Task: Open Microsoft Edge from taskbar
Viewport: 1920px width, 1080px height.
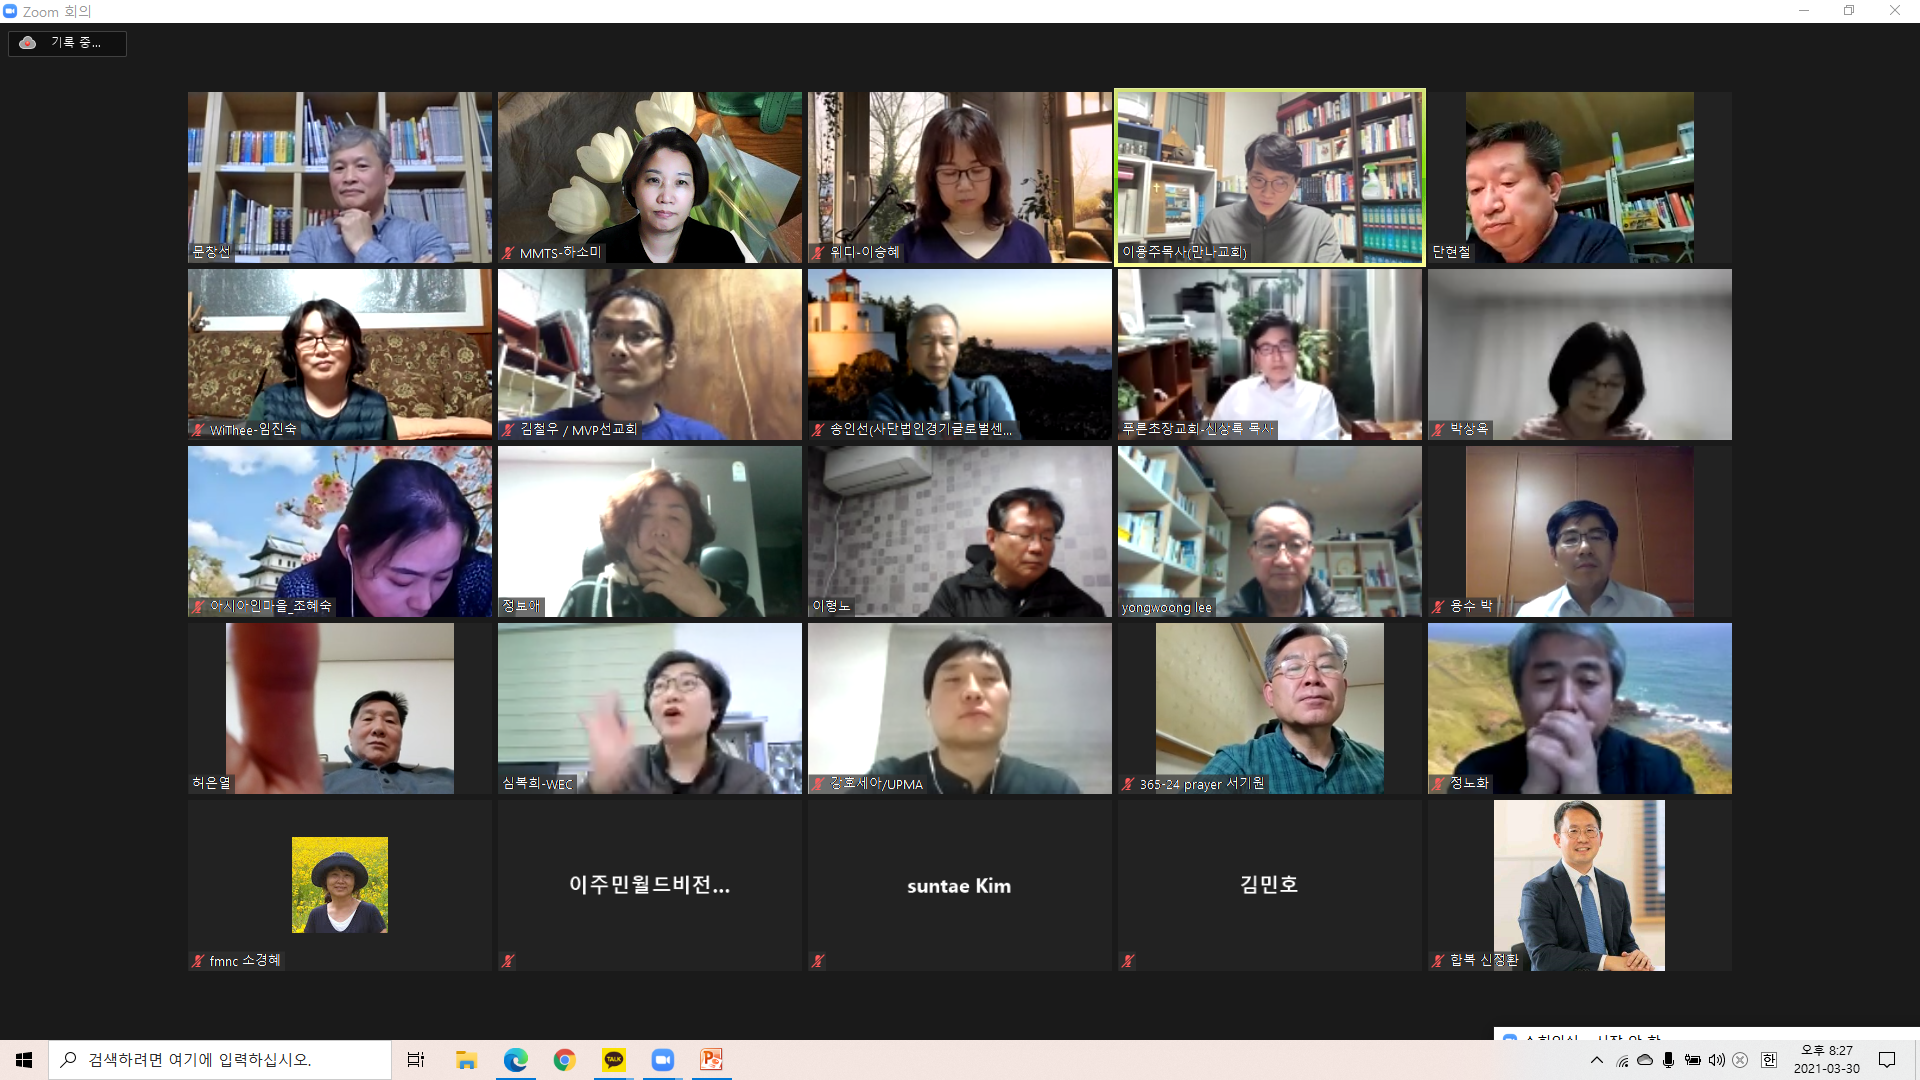Action: pyautogui.click(x=515, y=1060)
